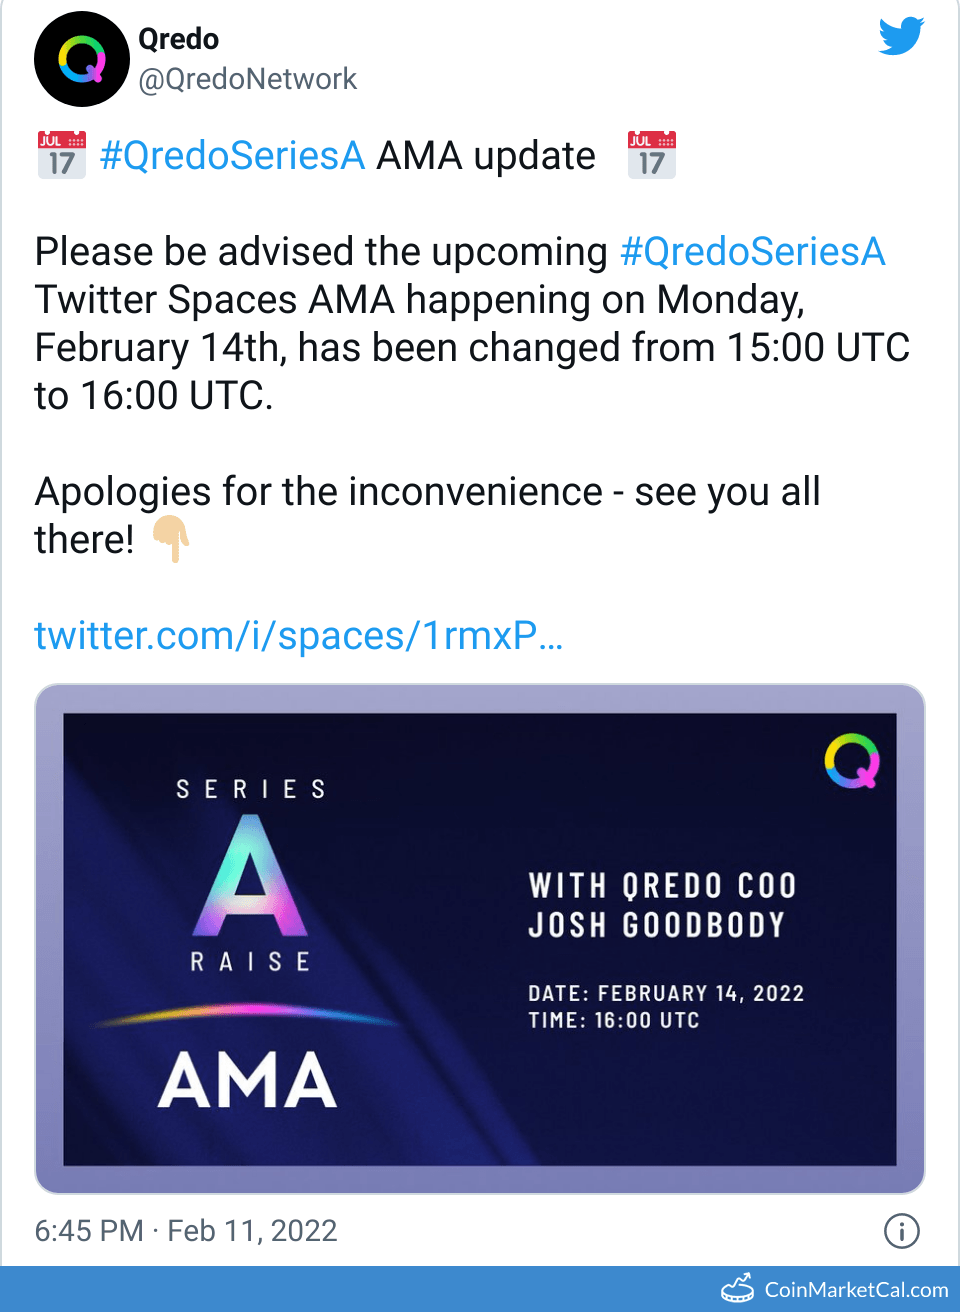Click the Qredo profile avatar
The width and height of the screenshot is (960, 1312).
pyautogui.click(x=82, y=59)
